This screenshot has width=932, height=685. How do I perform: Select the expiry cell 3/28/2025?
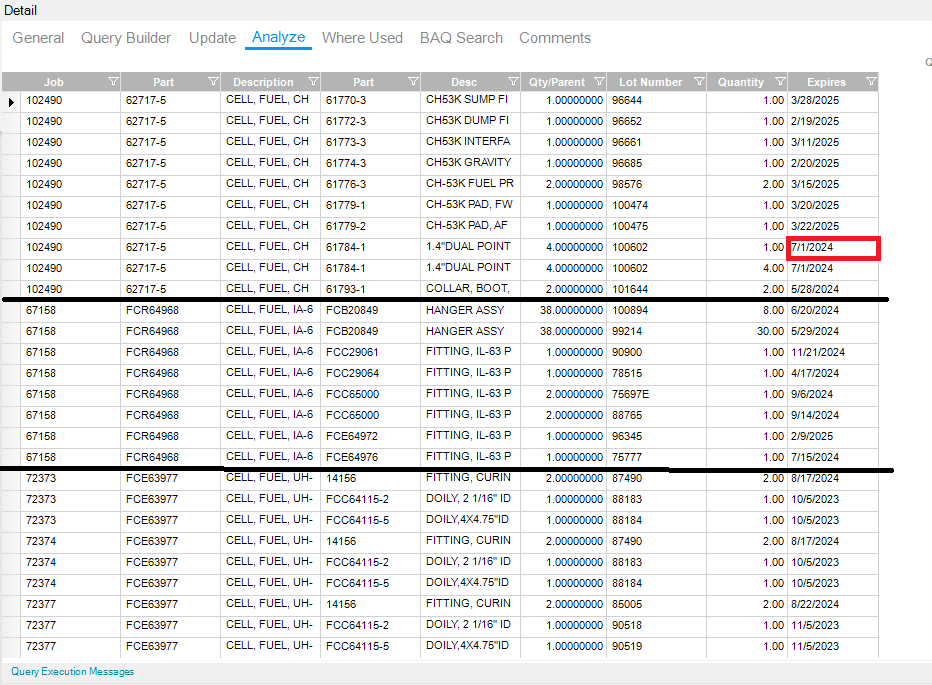coord(833,100)
